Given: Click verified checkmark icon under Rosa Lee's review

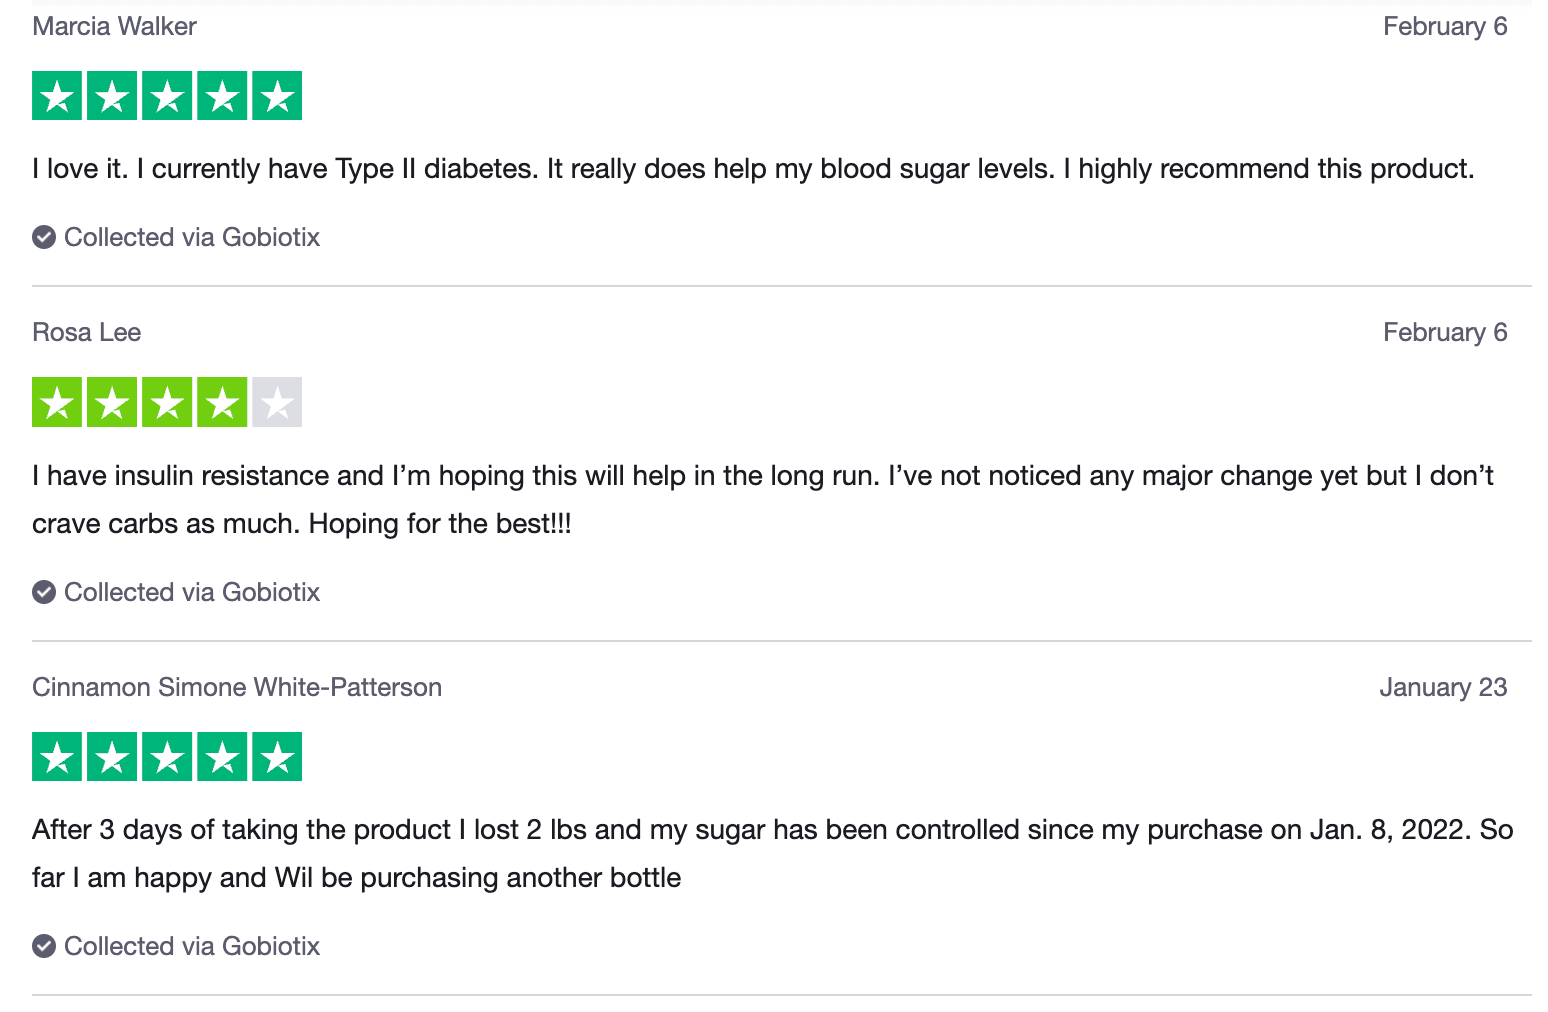Looking at the screenshot, I should [x=44, y=592].
